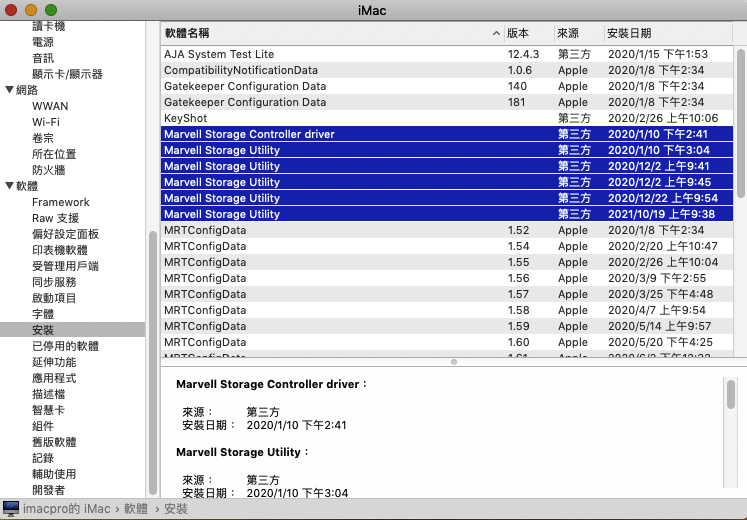Select MRTConfigData version 1.60 row
The image size is (747, 520).
(447, 342)
